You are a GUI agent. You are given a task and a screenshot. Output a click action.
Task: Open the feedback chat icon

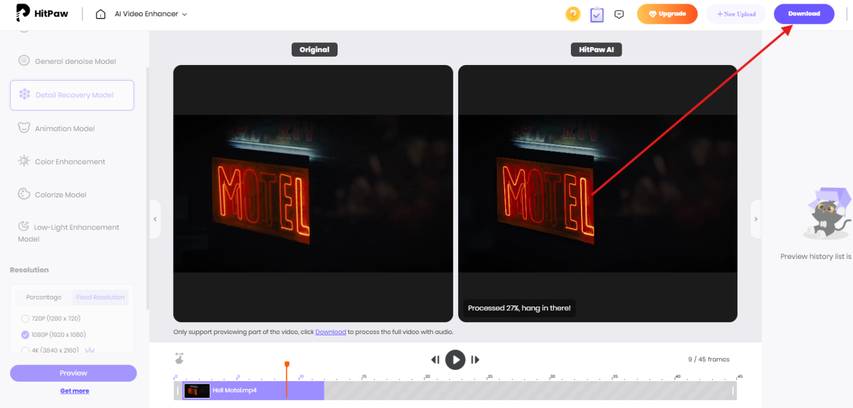[x=619, y=14]
